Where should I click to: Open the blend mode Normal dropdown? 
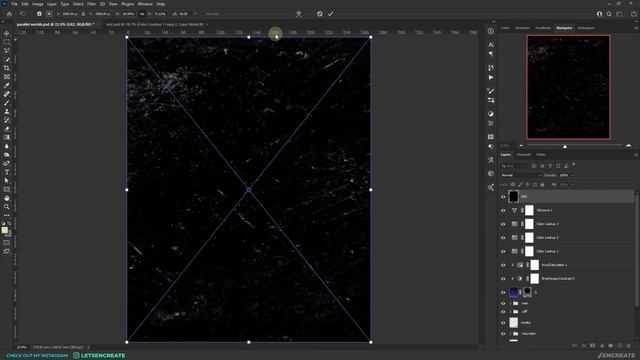tap(520, 175)
